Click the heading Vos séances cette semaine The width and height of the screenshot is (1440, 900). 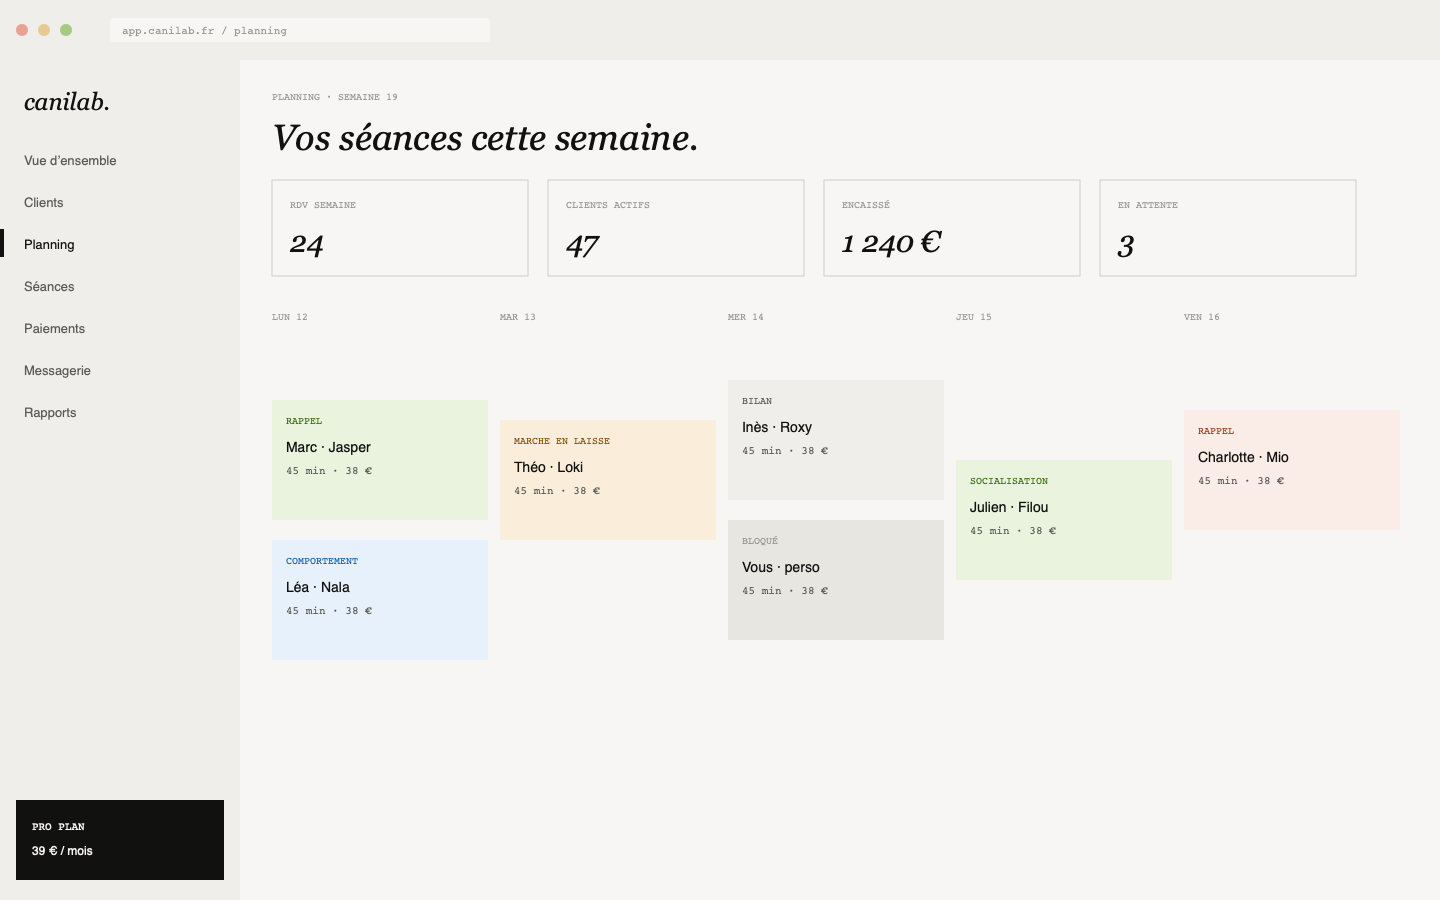[485, 138]
